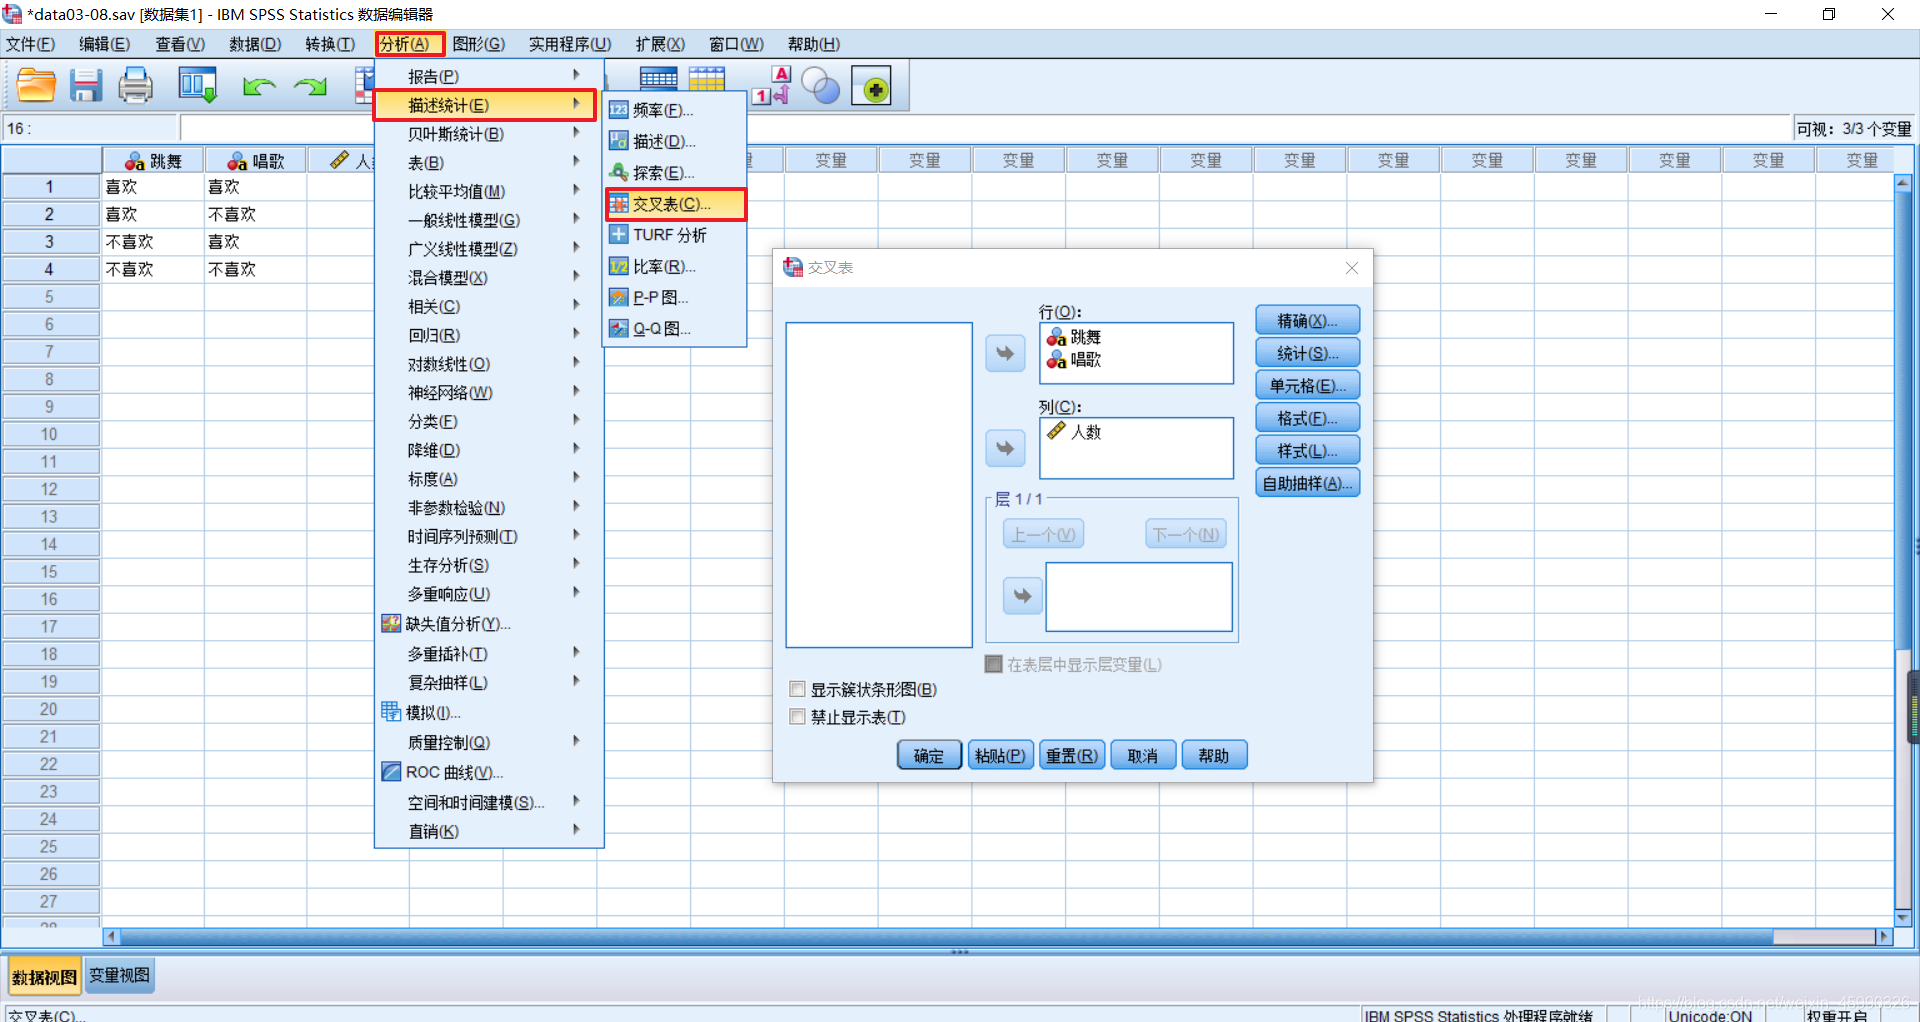Select 比率(R) in the submenu
The image size is (1920, 1022).
[x=675, y=266]
